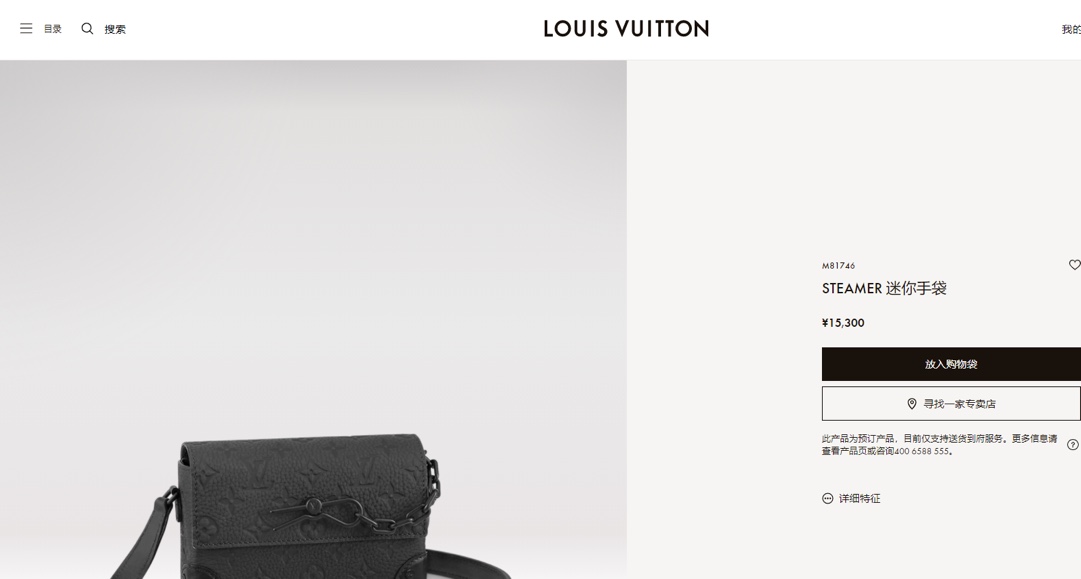
Task: Click the location pin icon
Action: pos(911,404)
